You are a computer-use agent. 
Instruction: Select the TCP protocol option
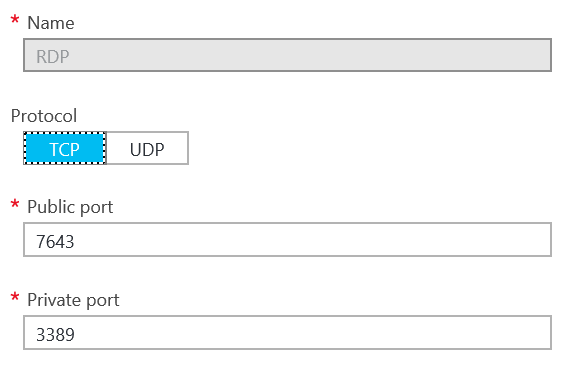[x=65, y=148]
